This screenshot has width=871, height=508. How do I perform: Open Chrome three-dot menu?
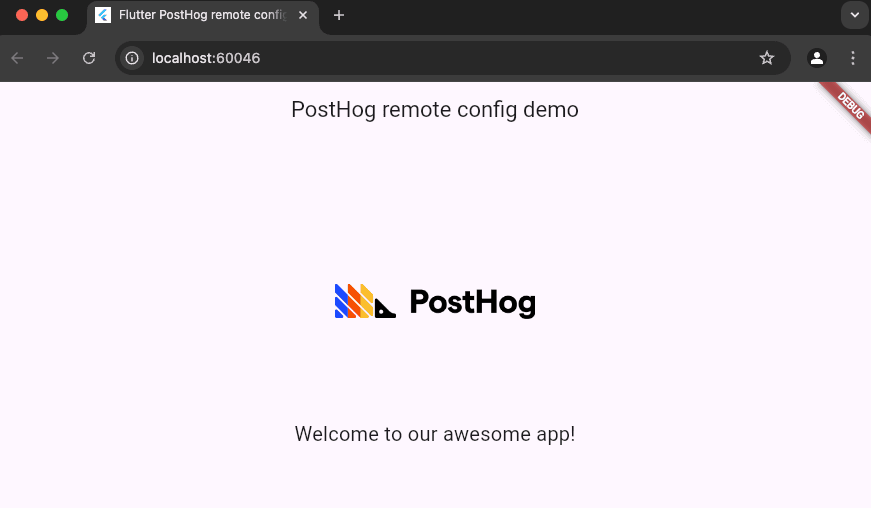point(853,58)
